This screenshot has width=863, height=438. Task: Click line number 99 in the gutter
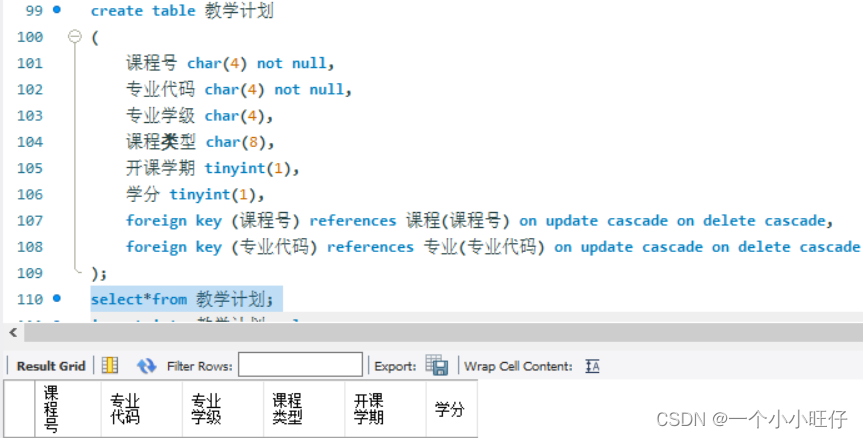click(x=34, y=10)
